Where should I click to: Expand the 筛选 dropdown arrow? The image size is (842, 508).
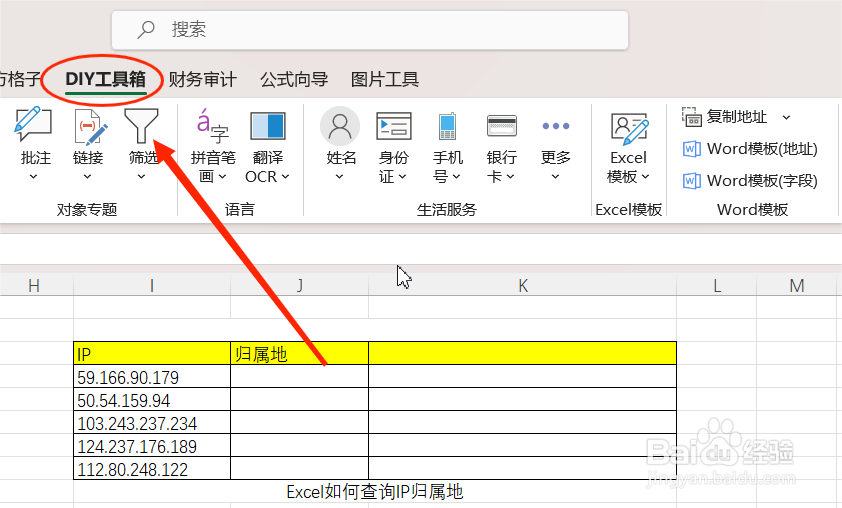[141, 177]
